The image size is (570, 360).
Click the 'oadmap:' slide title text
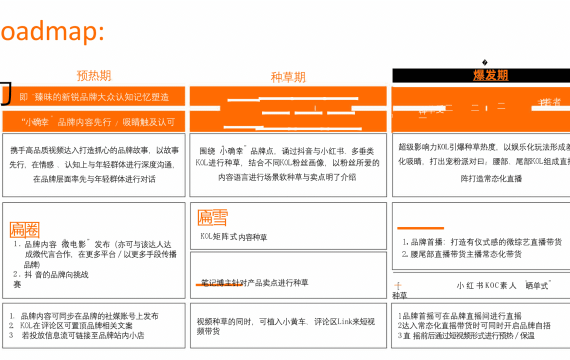coord(52,31)
